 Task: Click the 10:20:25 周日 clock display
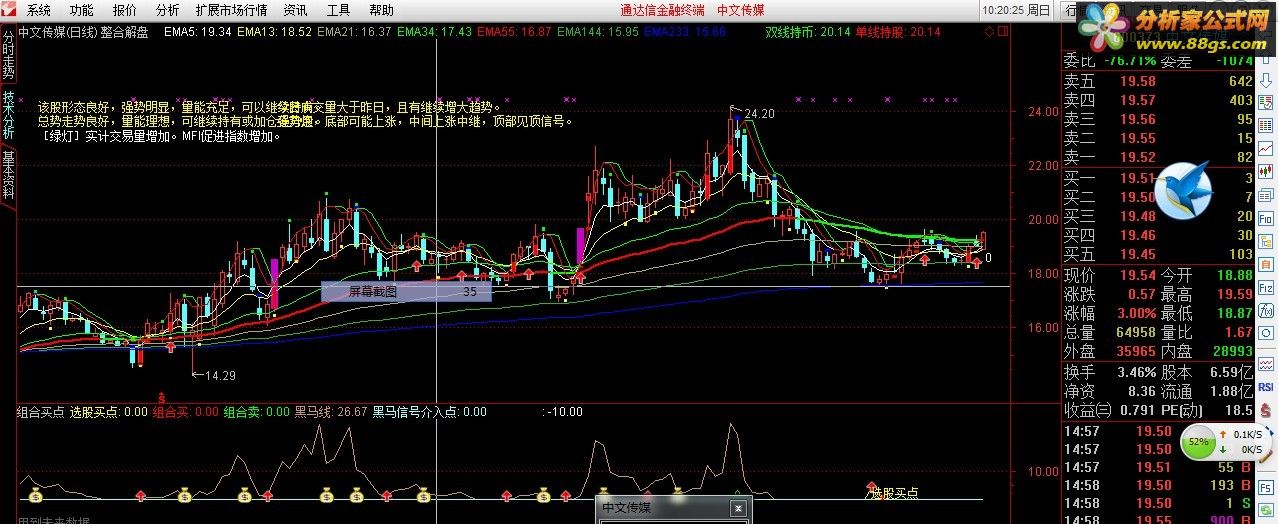tap(1017, 10)
